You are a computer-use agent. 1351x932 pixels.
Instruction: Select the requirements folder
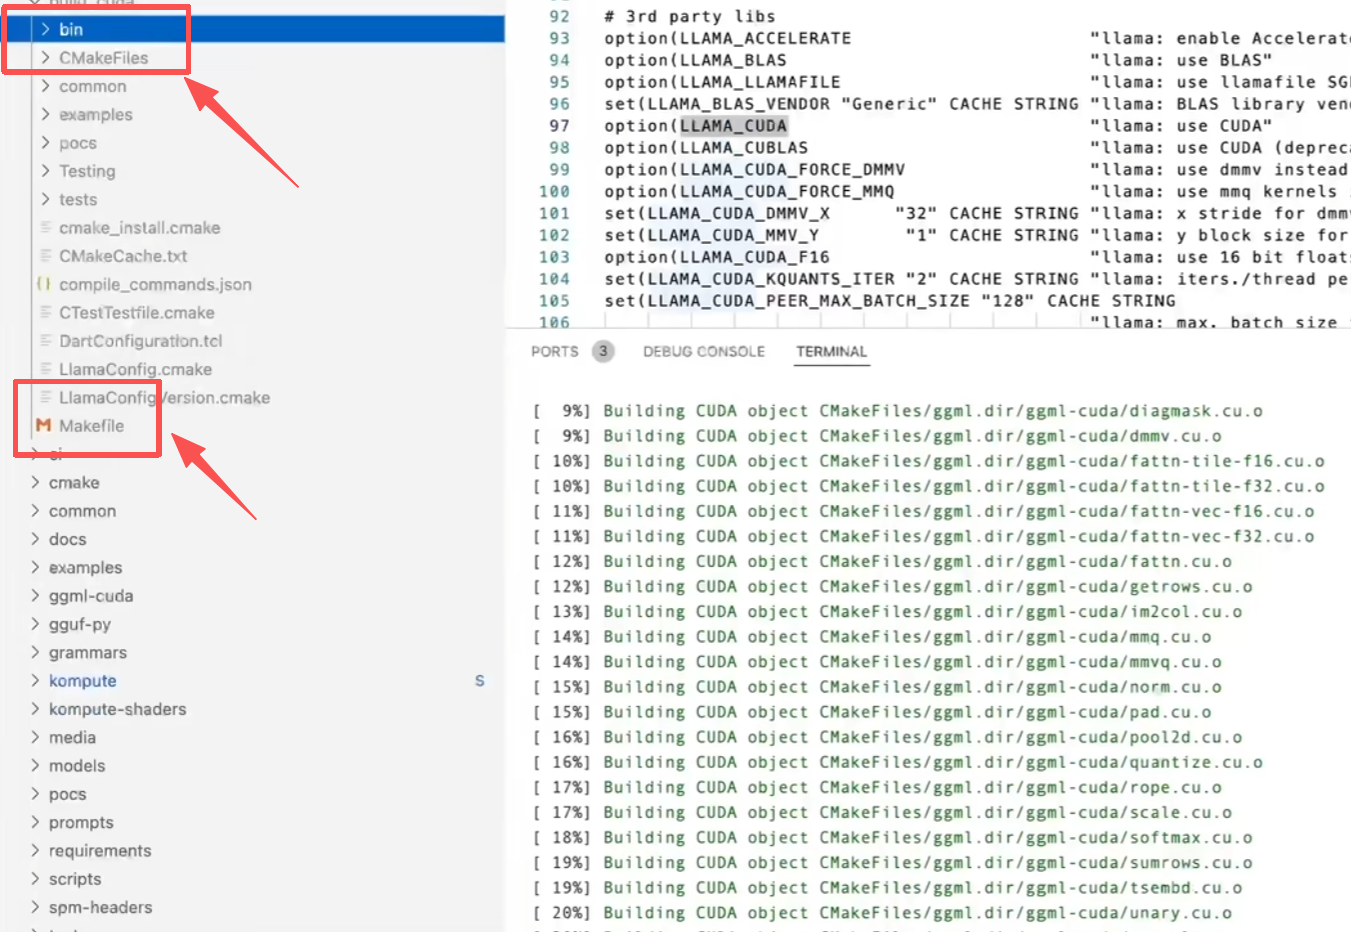click(100, 851)
